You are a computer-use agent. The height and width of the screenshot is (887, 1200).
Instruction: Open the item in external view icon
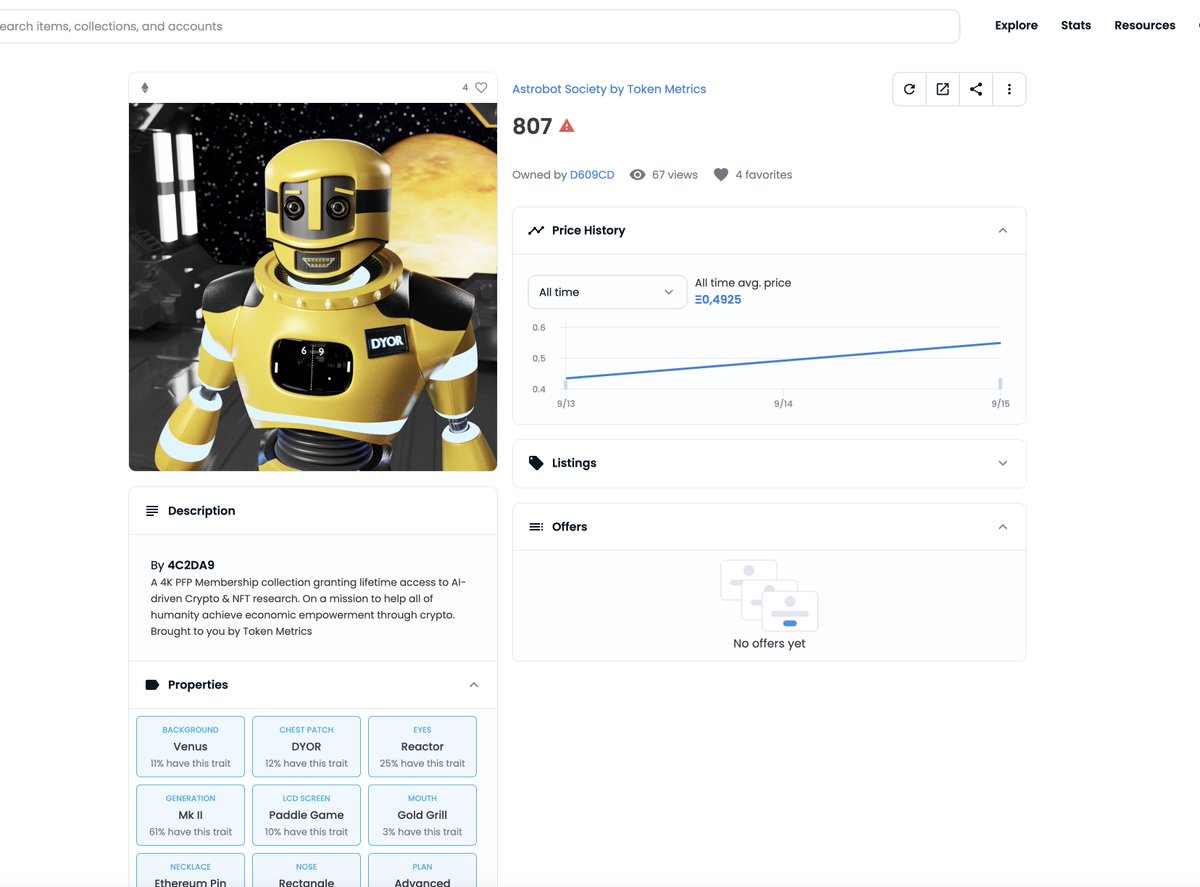pos(943,89)
